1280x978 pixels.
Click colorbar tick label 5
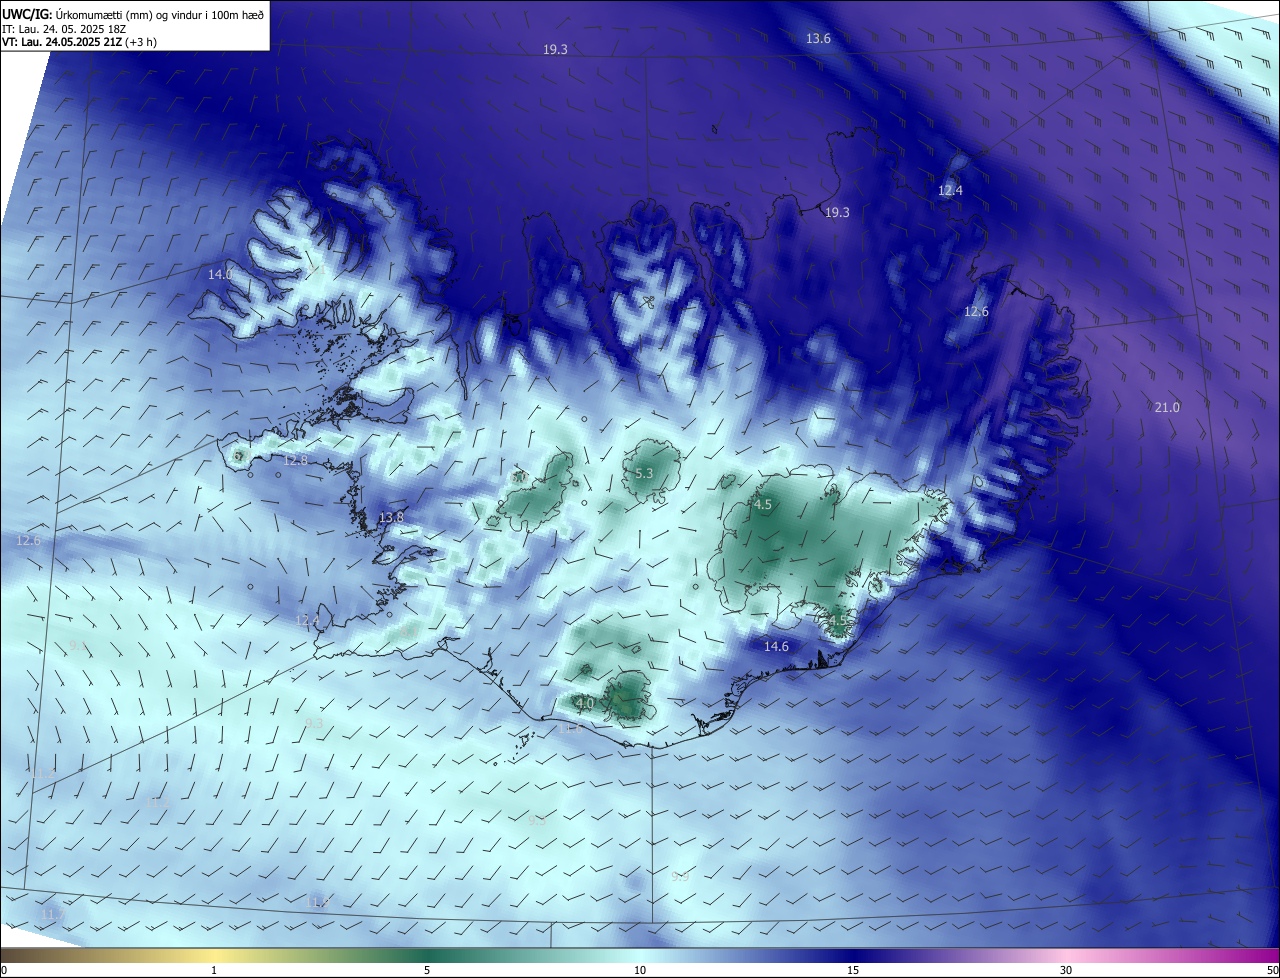pos(427,970)
